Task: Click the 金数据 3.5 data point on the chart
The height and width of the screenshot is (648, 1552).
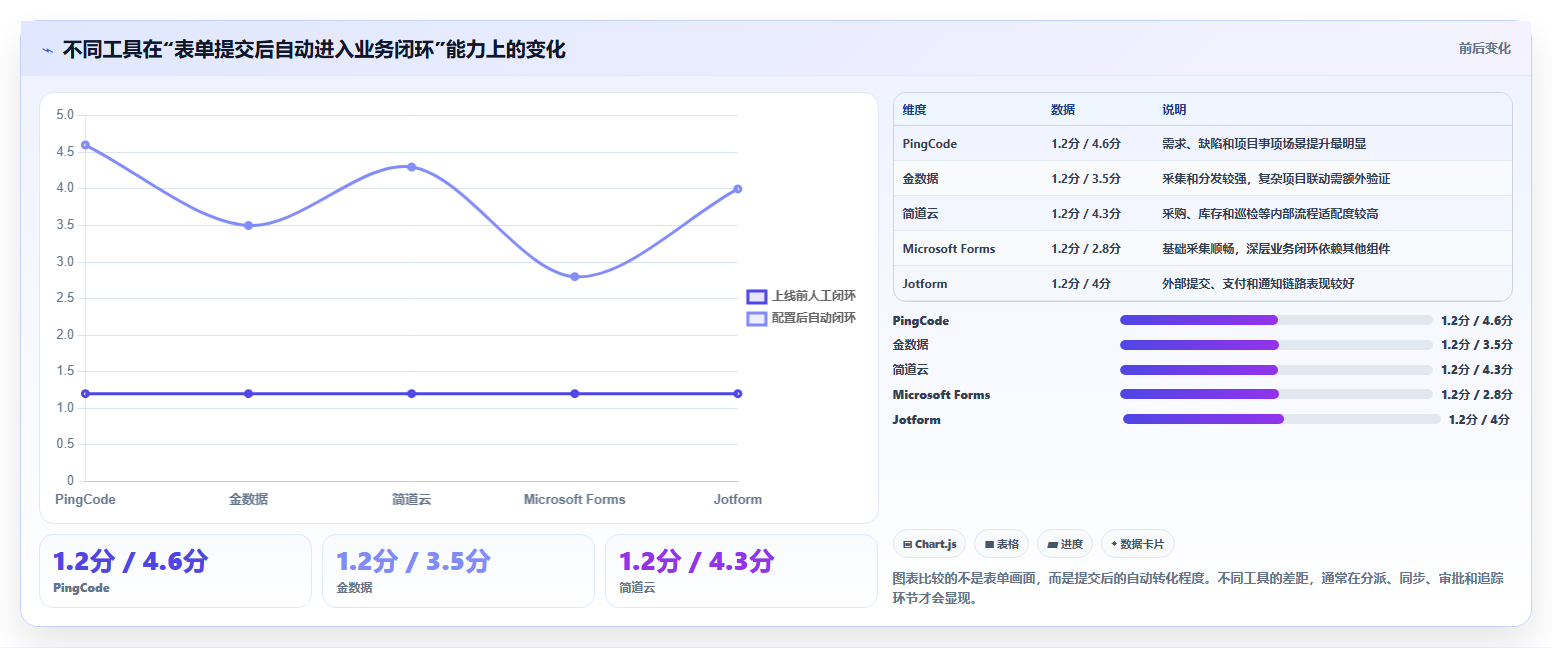Action: pos(248,225)
